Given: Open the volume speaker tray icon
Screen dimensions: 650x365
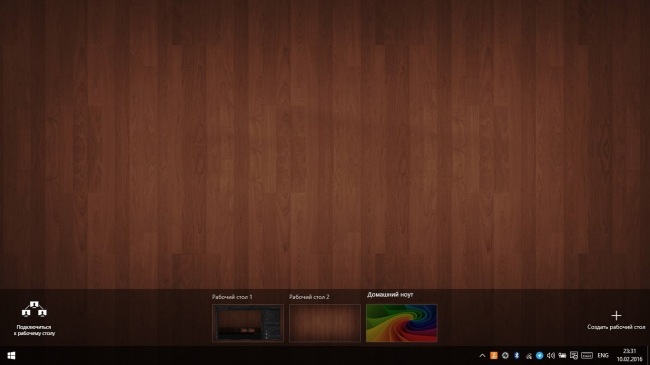Looking at the screenshot, I should (551, 355).
